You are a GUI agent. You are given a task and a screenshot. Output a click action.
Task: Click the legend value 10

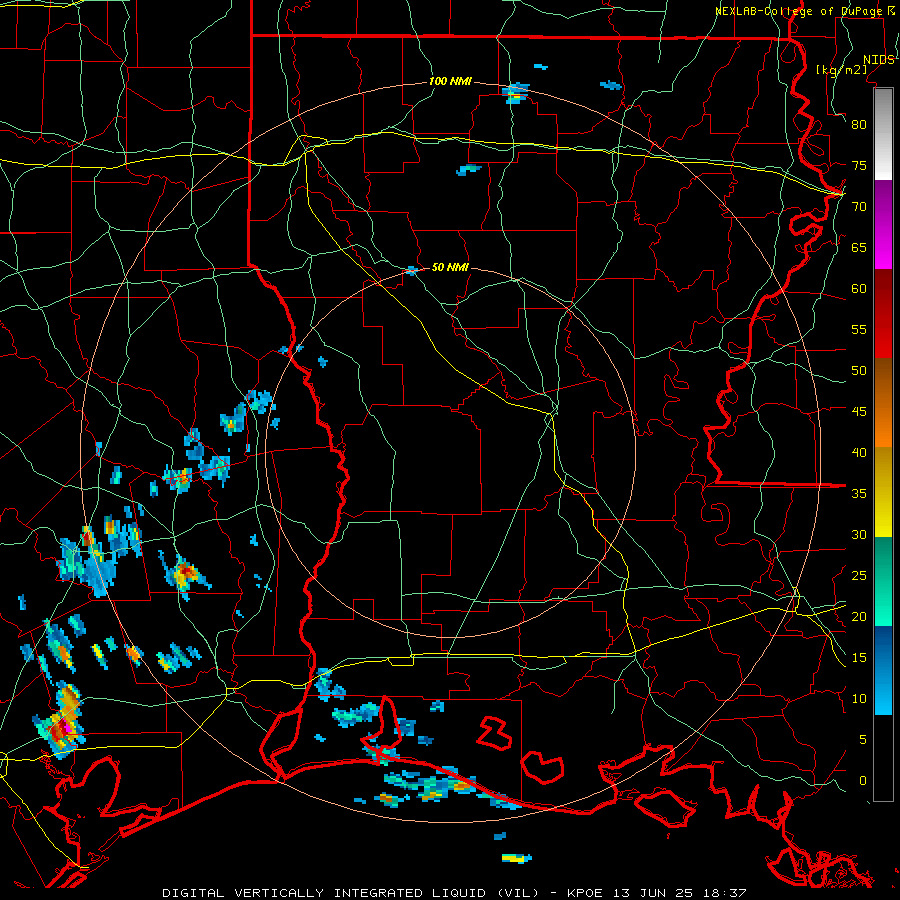(x=859, y=699)
